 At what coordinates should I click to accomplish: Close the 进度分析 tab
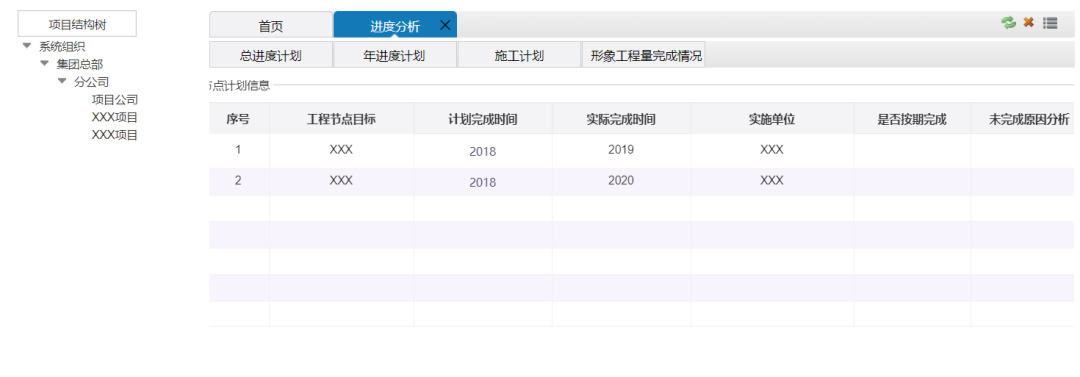(x=445, y=26)
